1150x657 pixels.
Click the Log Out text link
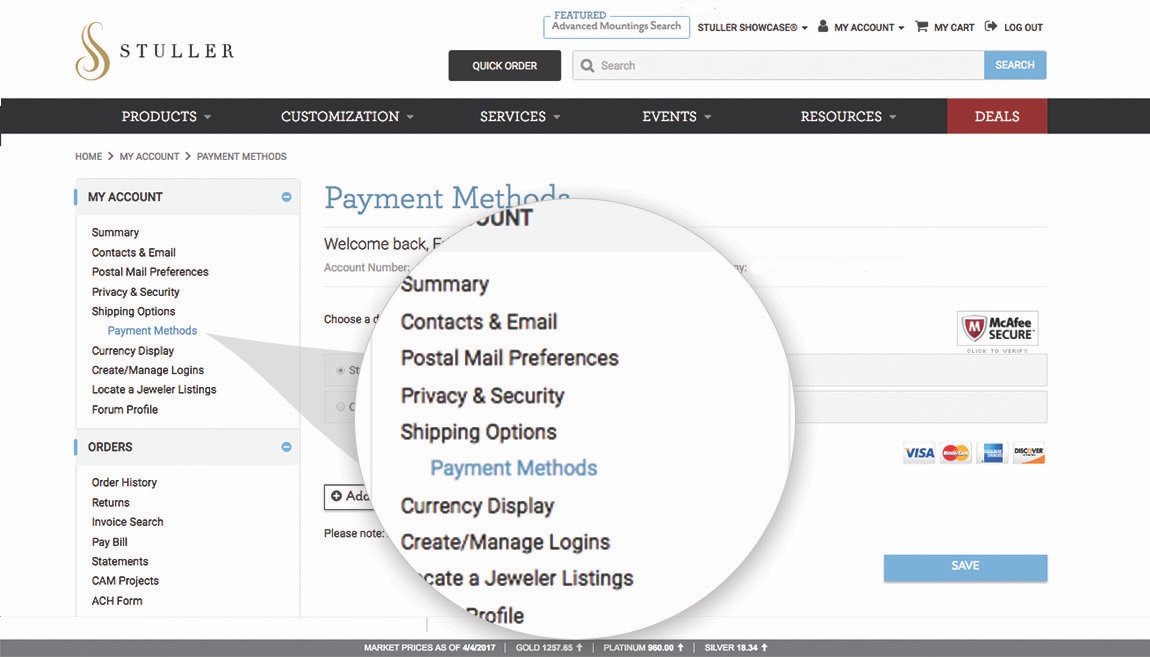[x=1023, y=27]
